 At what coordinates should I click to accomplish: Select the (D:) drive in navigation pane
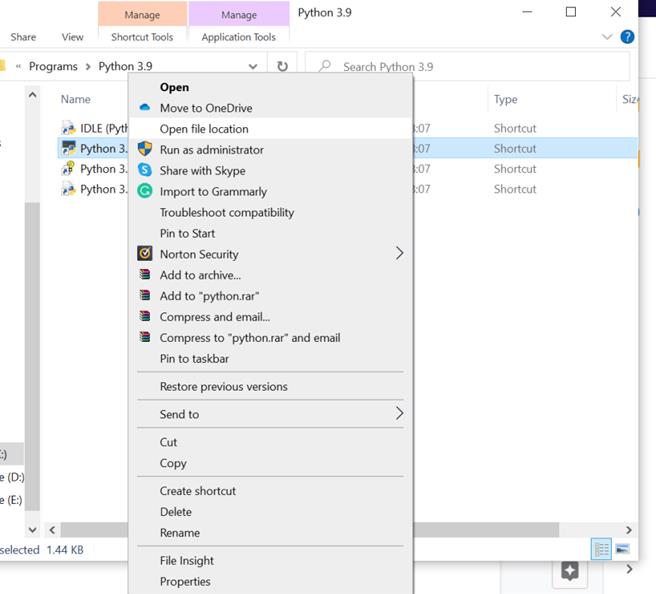coord(12,477)
